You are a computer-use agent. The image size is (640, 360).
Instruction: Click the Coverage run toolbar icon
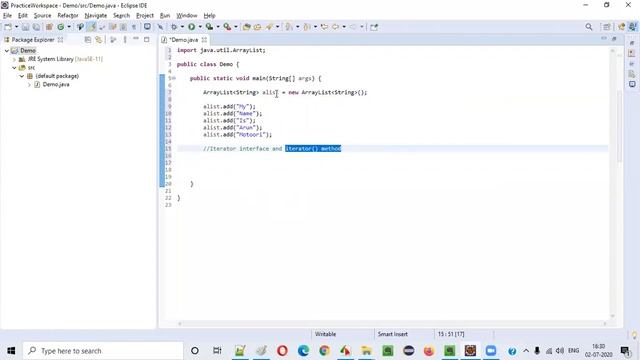209,27
